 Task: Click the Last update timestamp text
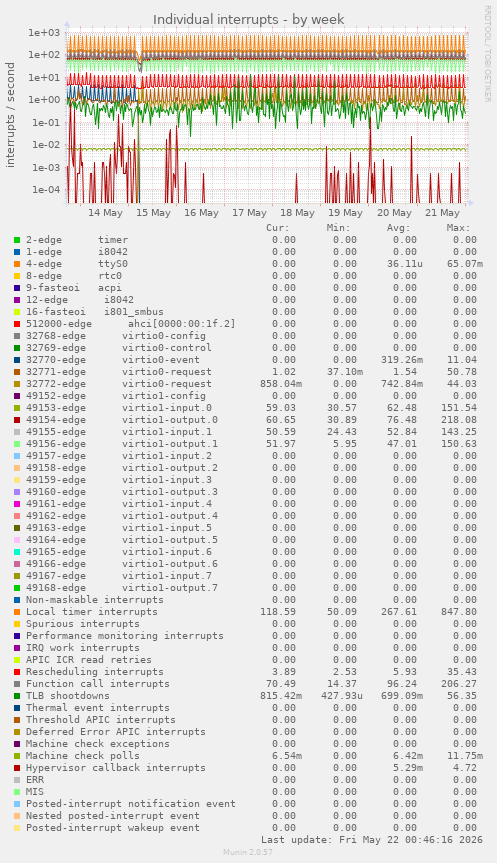372,840
